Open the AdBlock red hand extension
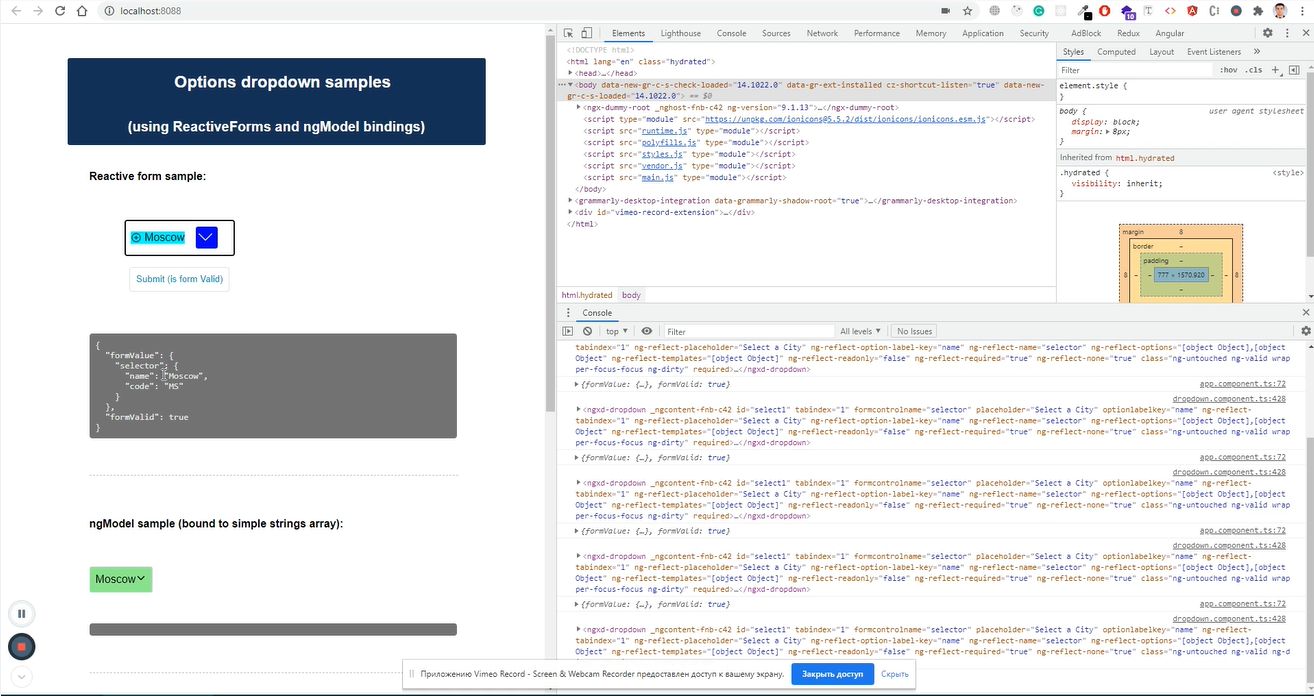This screenshot has width=1314, height=696. pyautogui.click(x=1105, y=11)
